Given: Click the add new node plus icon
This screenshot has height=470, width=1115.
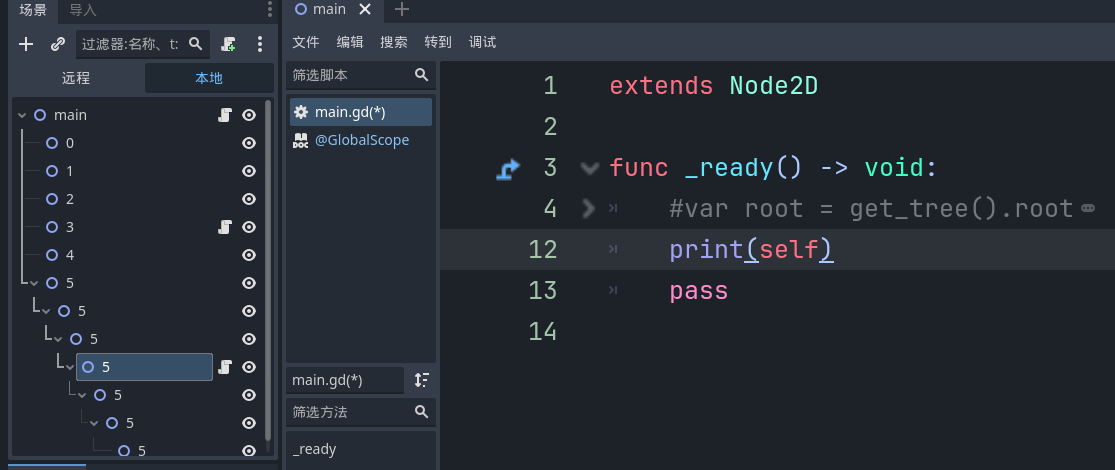Looking at the screenshot, I should [27, 44].
